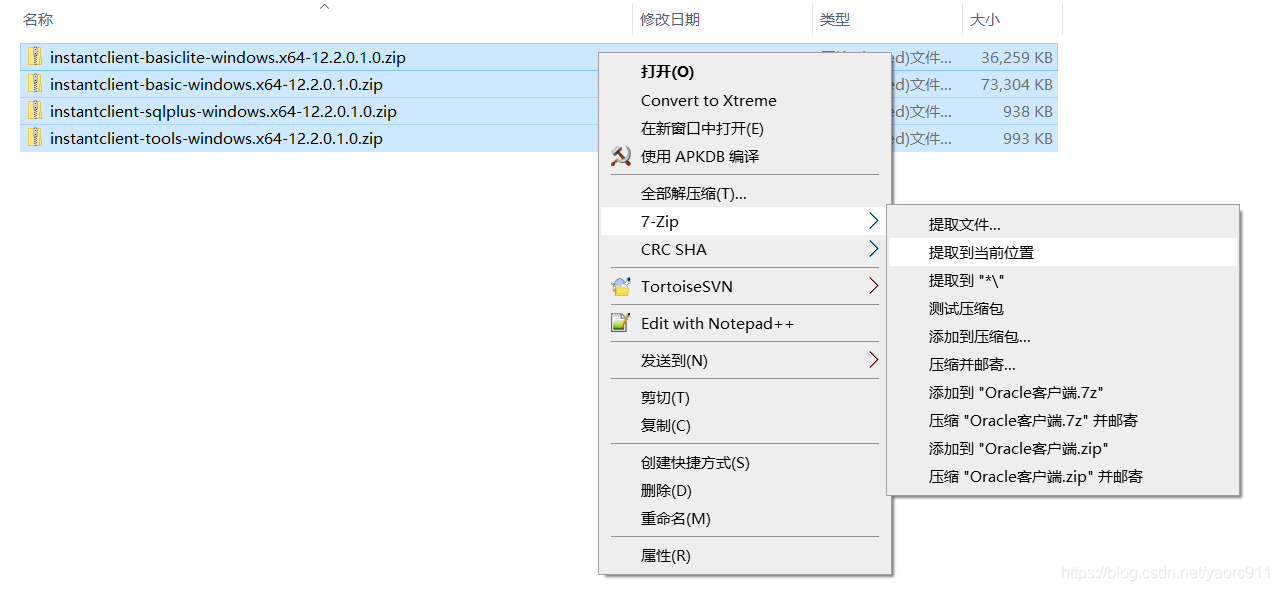This screenshot has height=591, width=1279.
Task: Click the TortoiseSVN icon in menu
Action: (x=621, y=287)
